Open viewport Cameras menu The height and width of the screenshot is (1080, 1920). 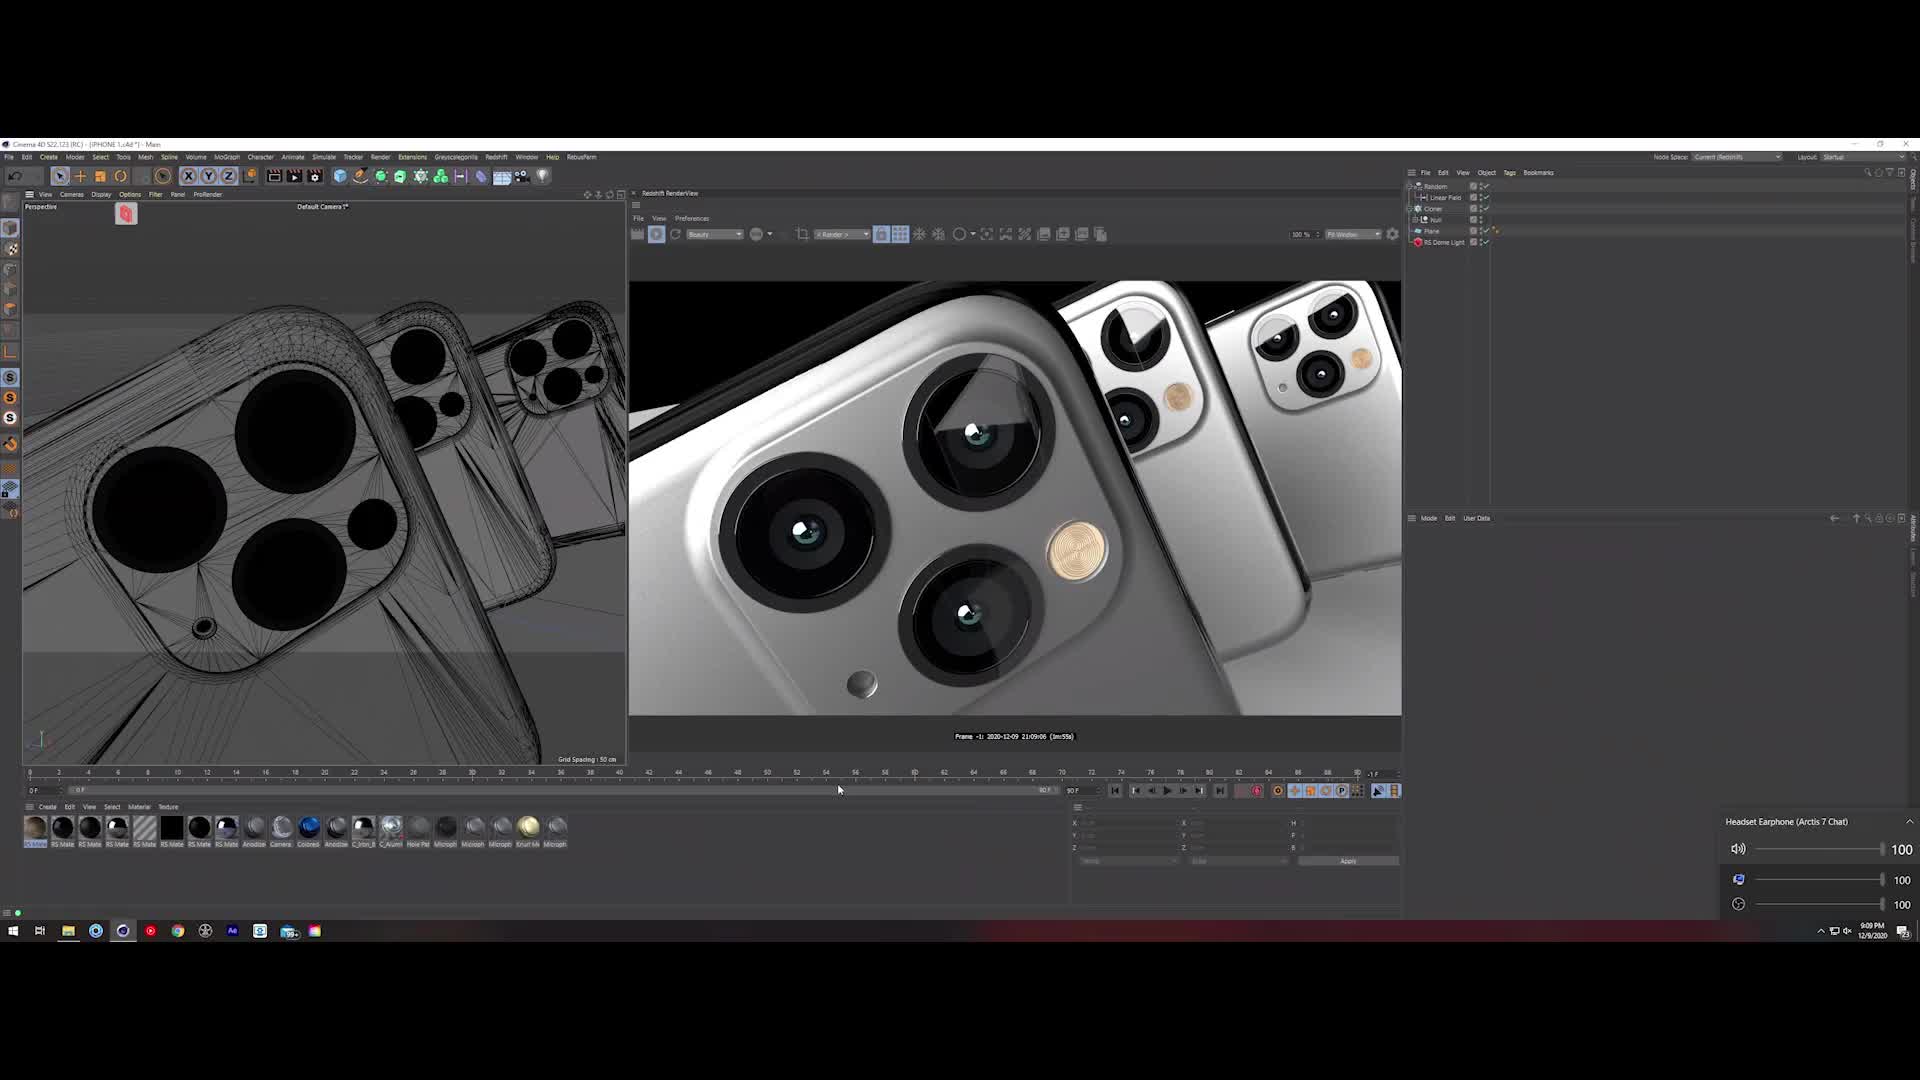(x=72, y=194)
